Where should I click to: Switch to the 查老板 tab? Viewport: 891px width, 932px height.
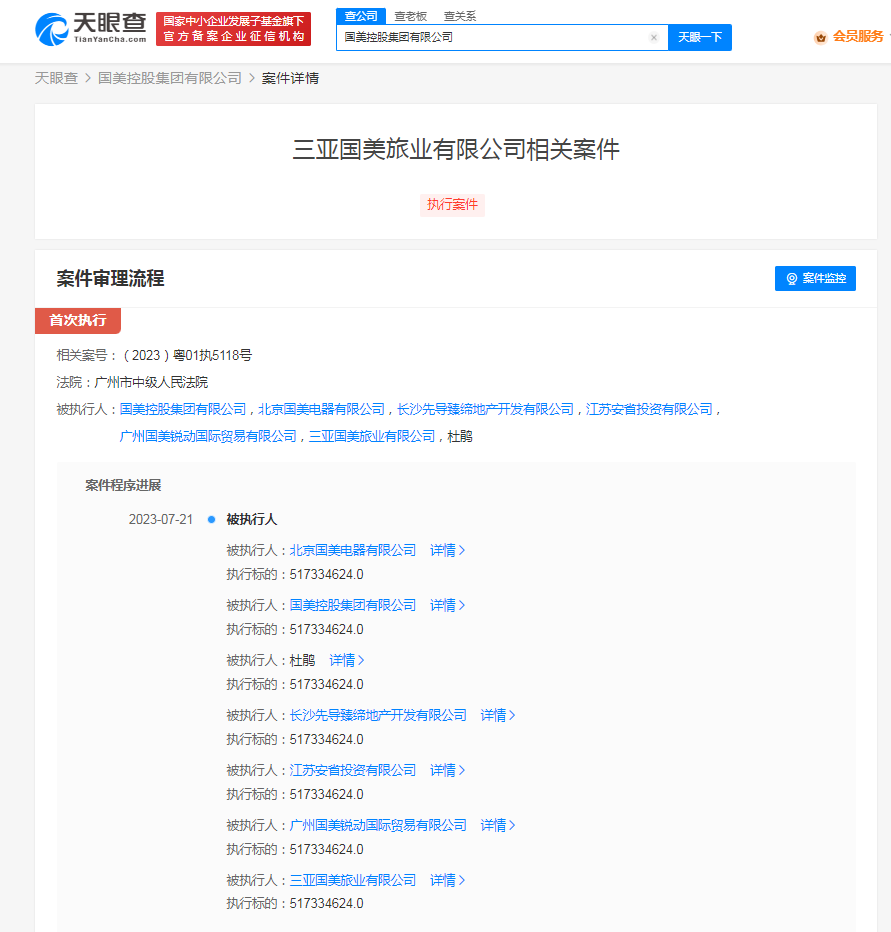pos(411,16)
